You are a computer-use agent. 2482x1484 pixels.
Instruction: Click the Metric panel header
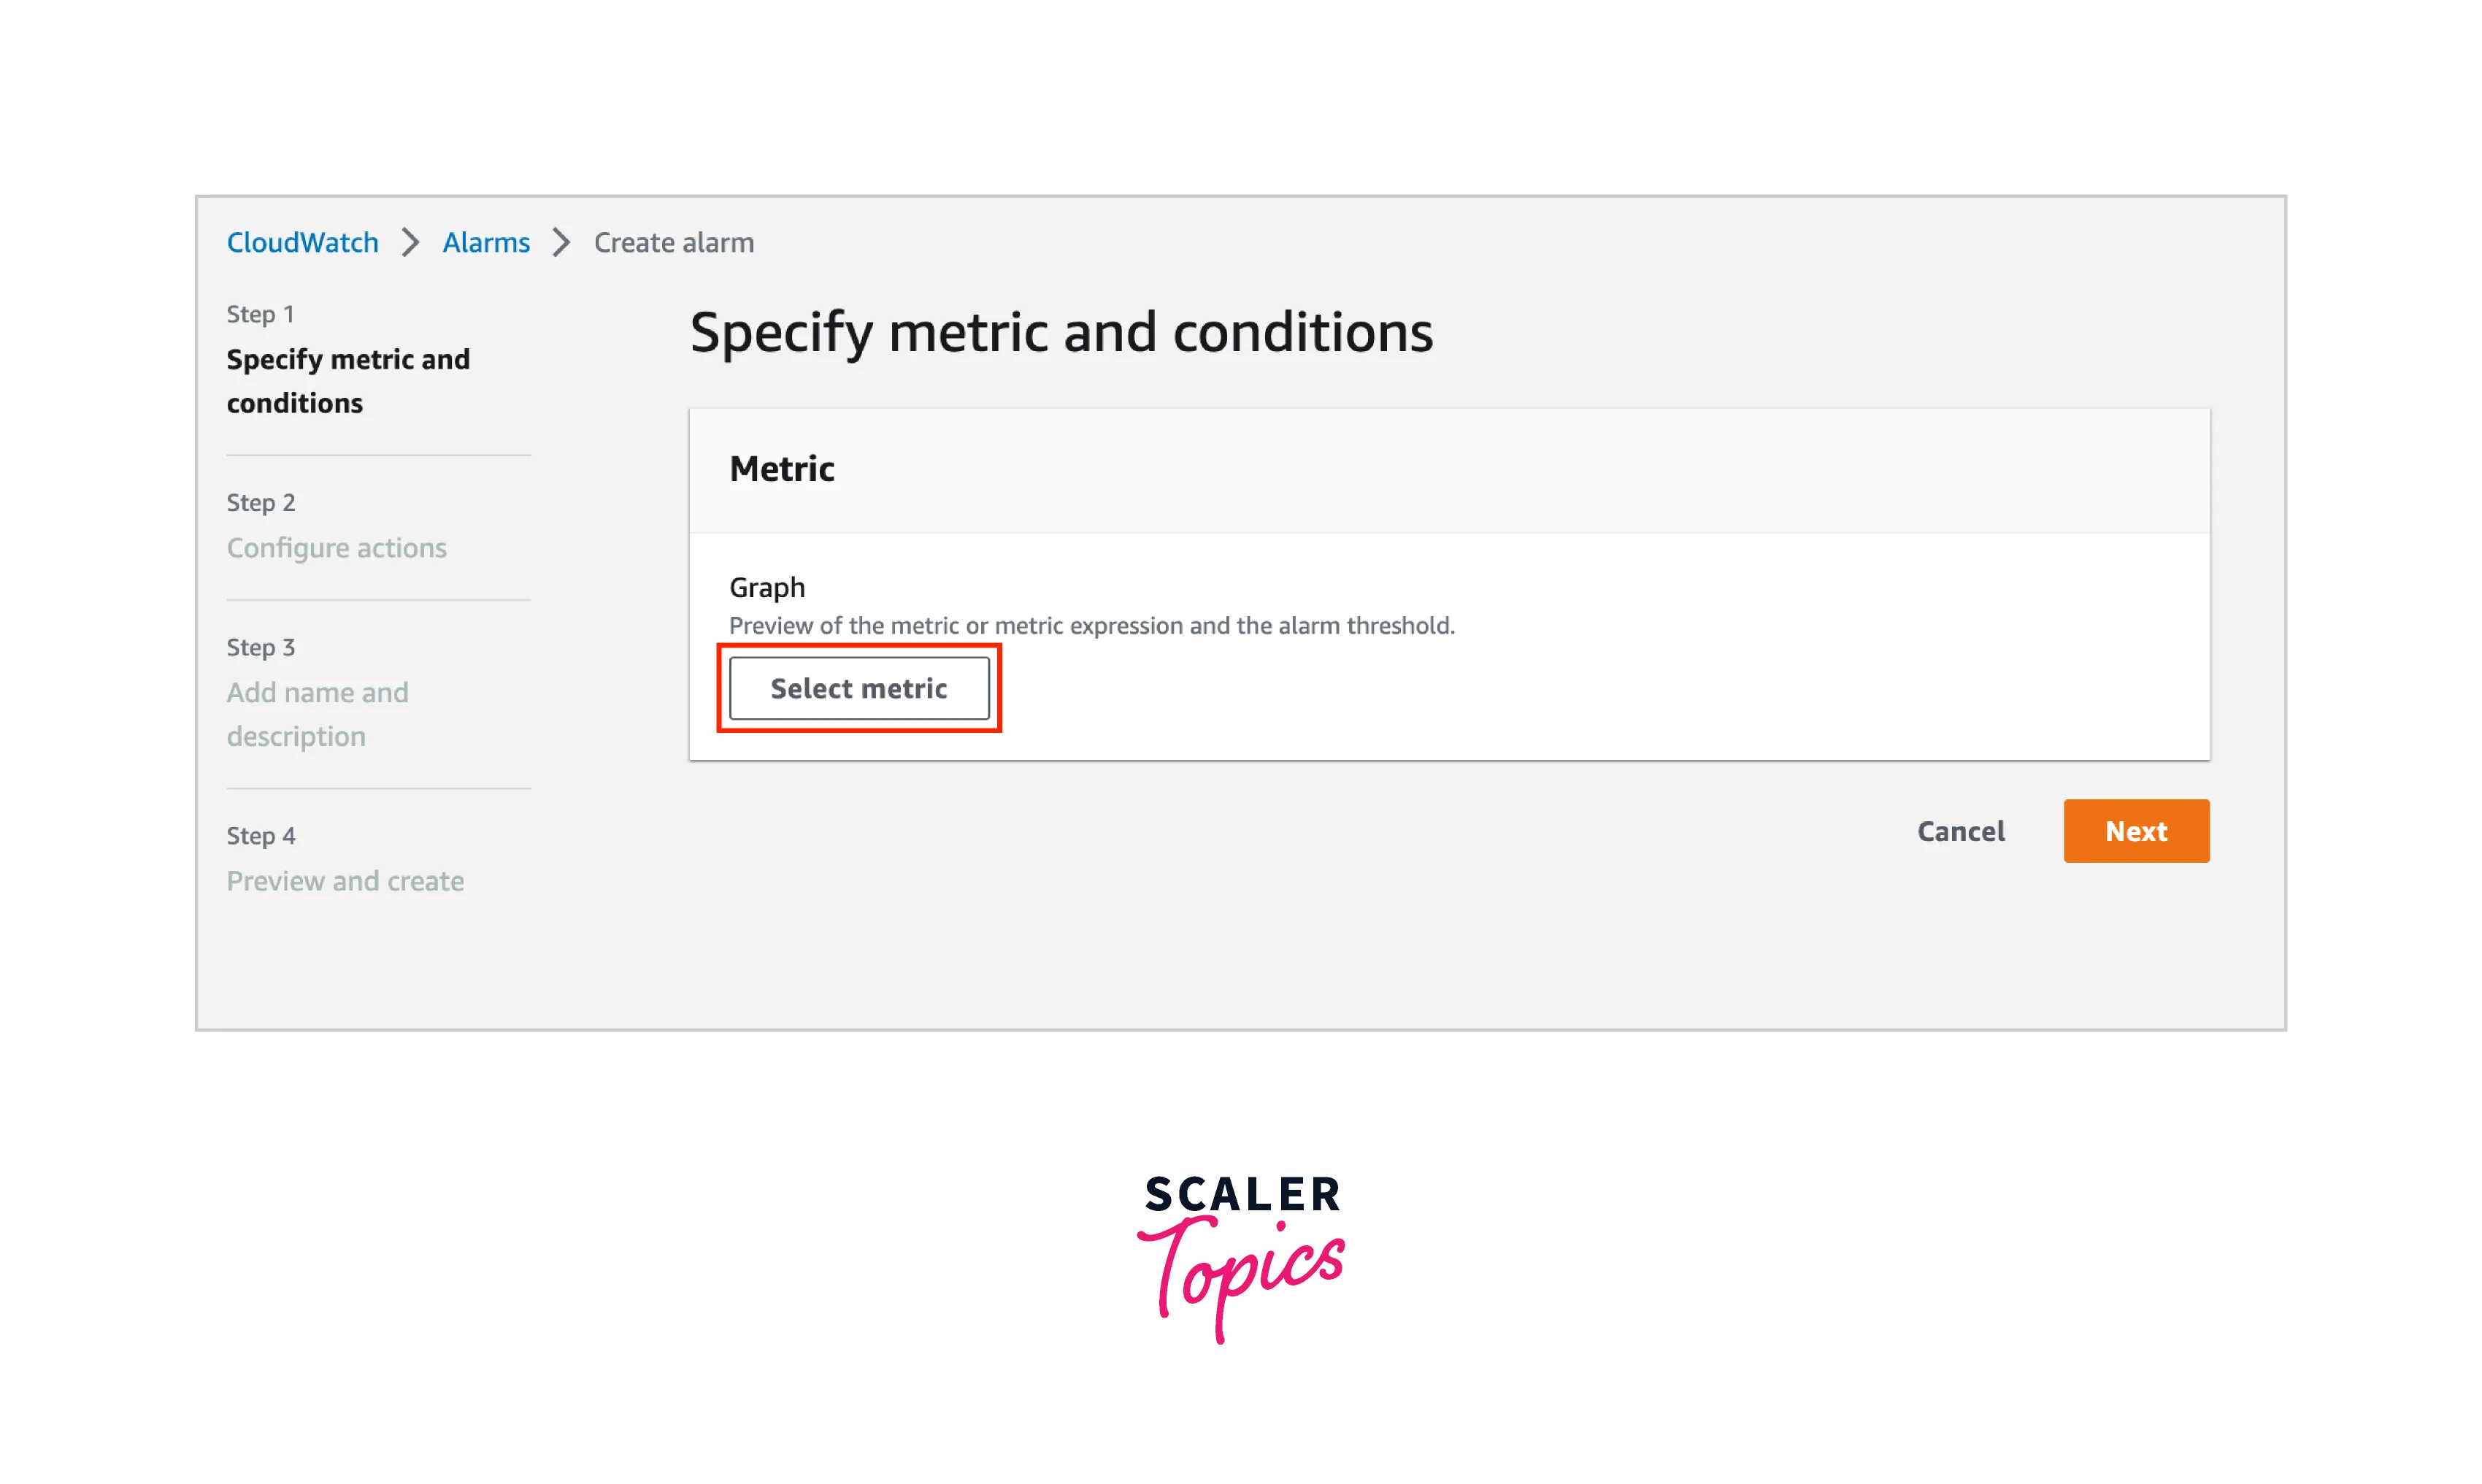coord(782,469)
